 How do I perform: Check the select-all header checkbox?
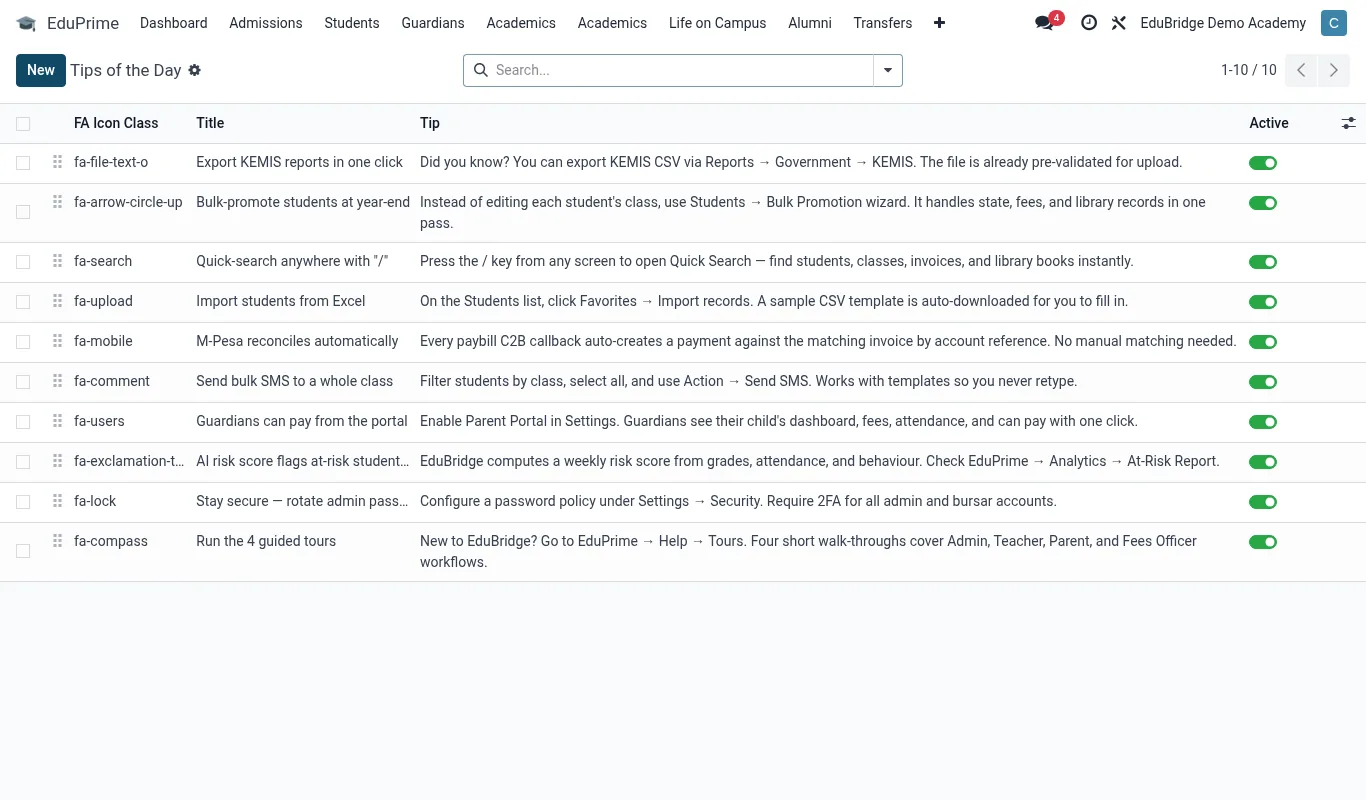[23, 124]
